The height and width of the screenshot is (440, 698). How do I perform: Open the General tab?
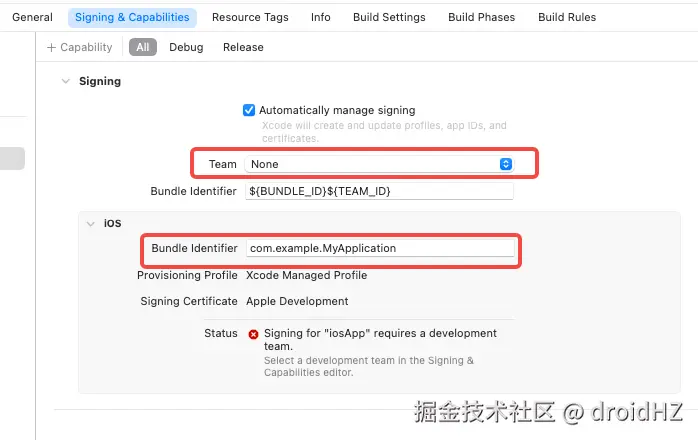point(32,17)
